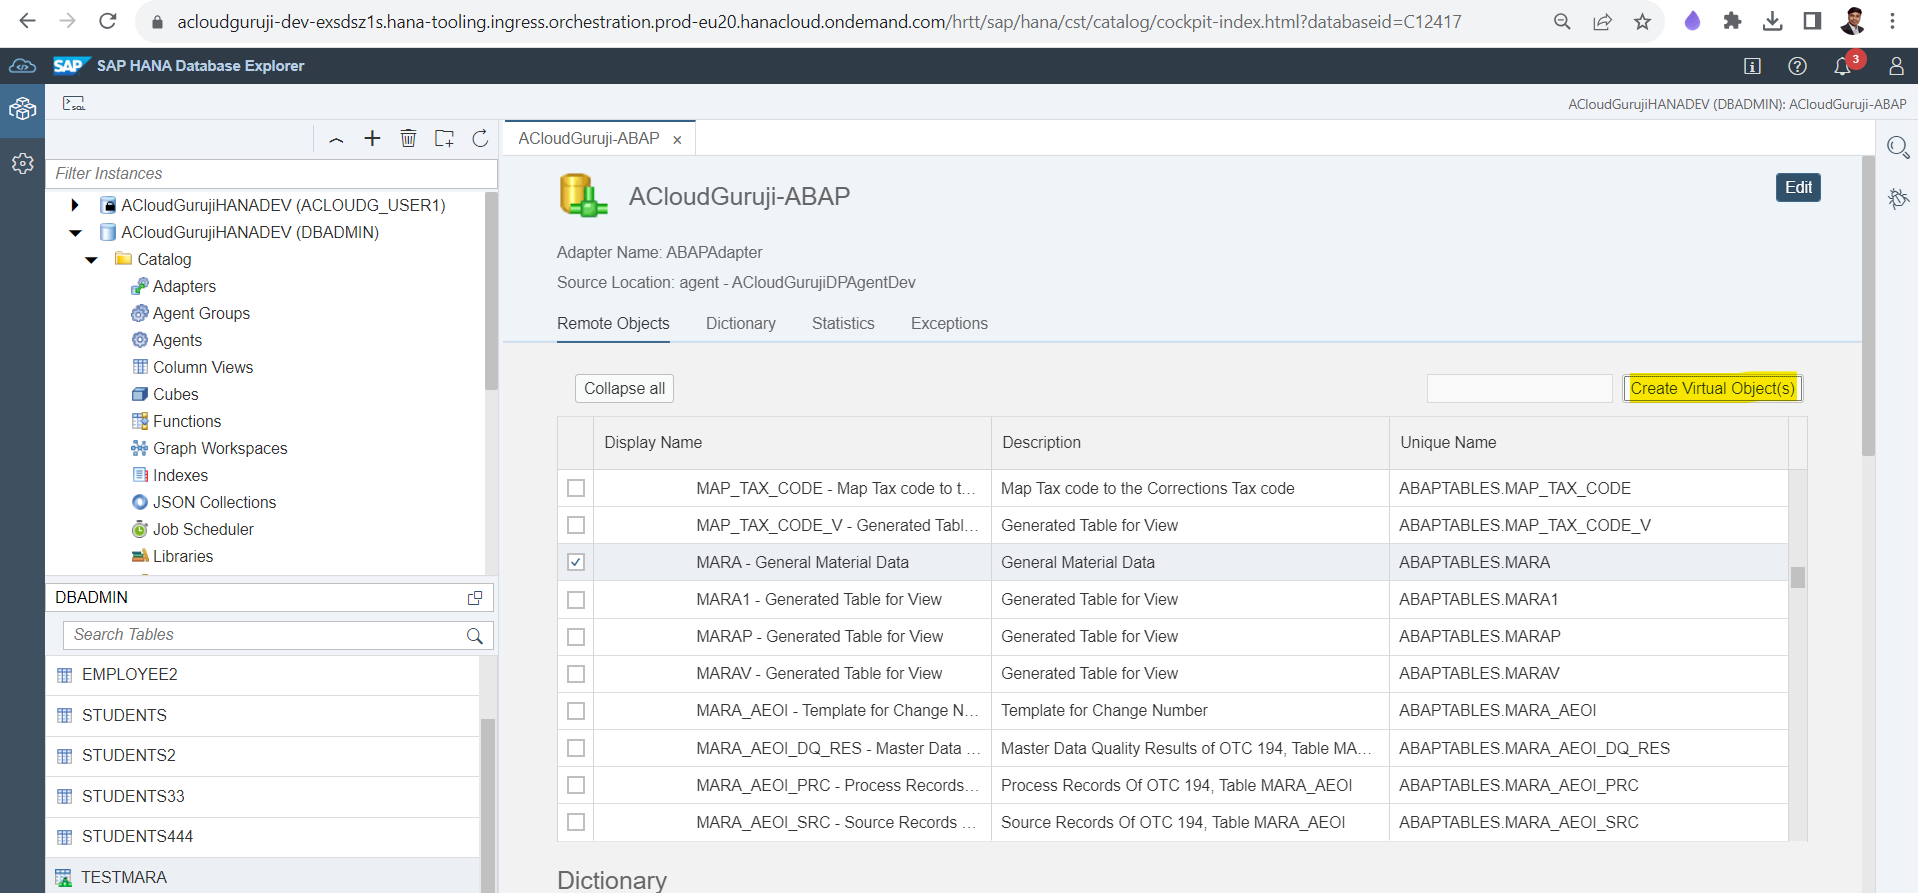Uncheck the MARA - General Material Data checkbox
Viewport: 1918px width, 893px height.
coord(576,562)
